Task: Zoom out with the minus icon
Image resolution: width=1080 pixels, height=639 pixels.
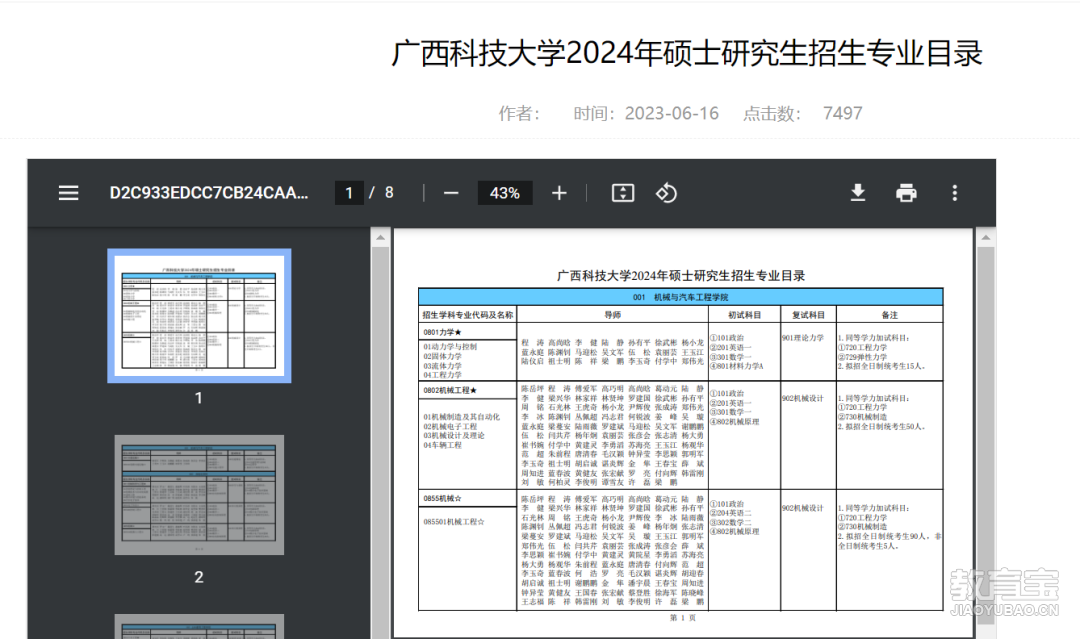Action: (x=451, y=193)
